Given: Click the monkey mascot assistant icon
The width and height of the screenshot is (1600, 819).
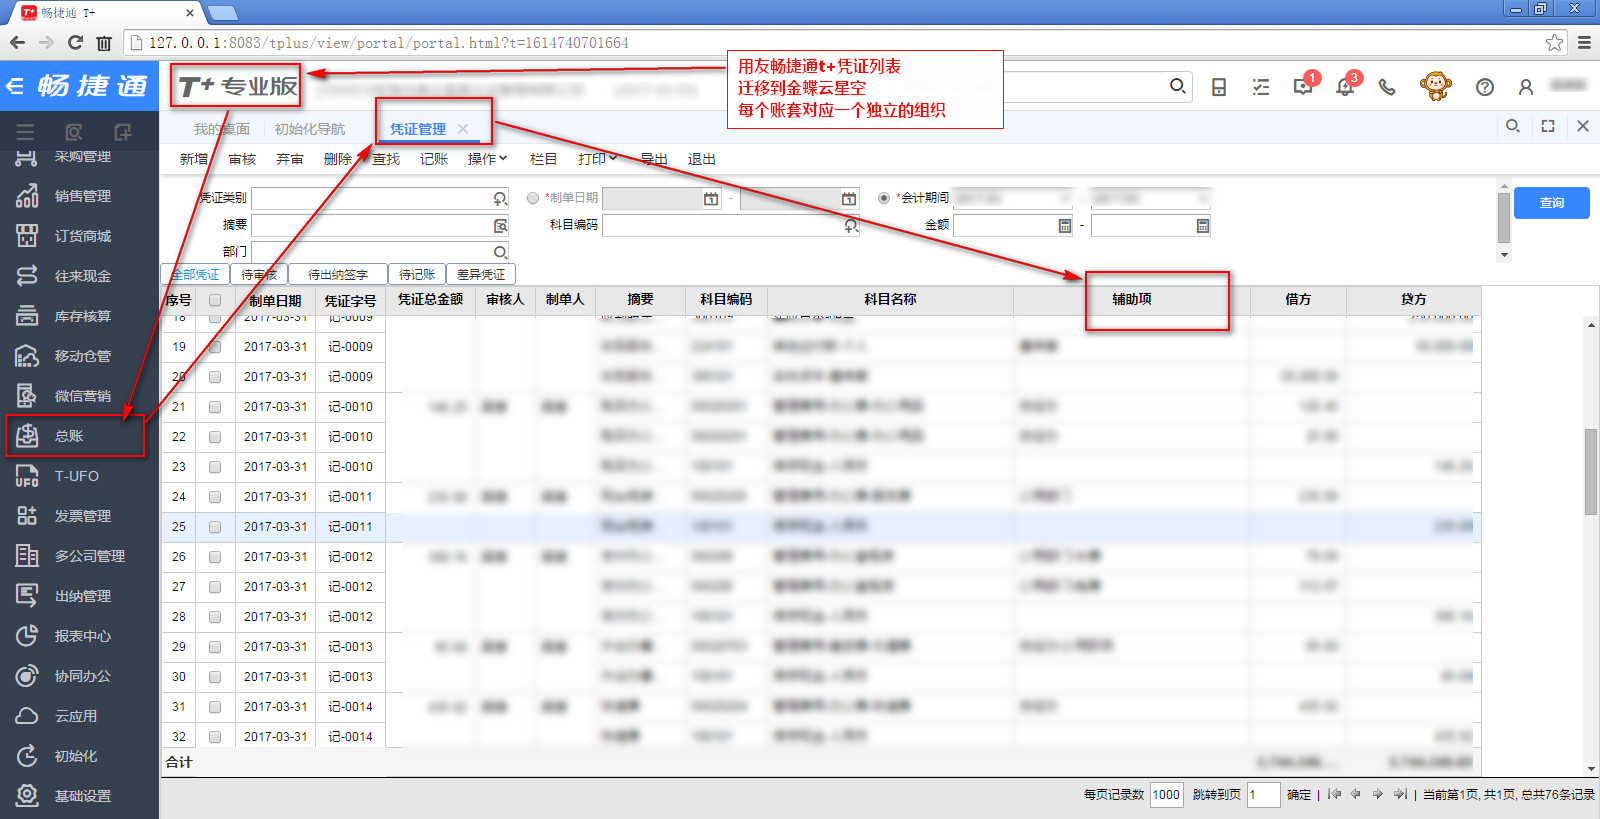Looking at the screenshot, I should [x=1435, y=86].
